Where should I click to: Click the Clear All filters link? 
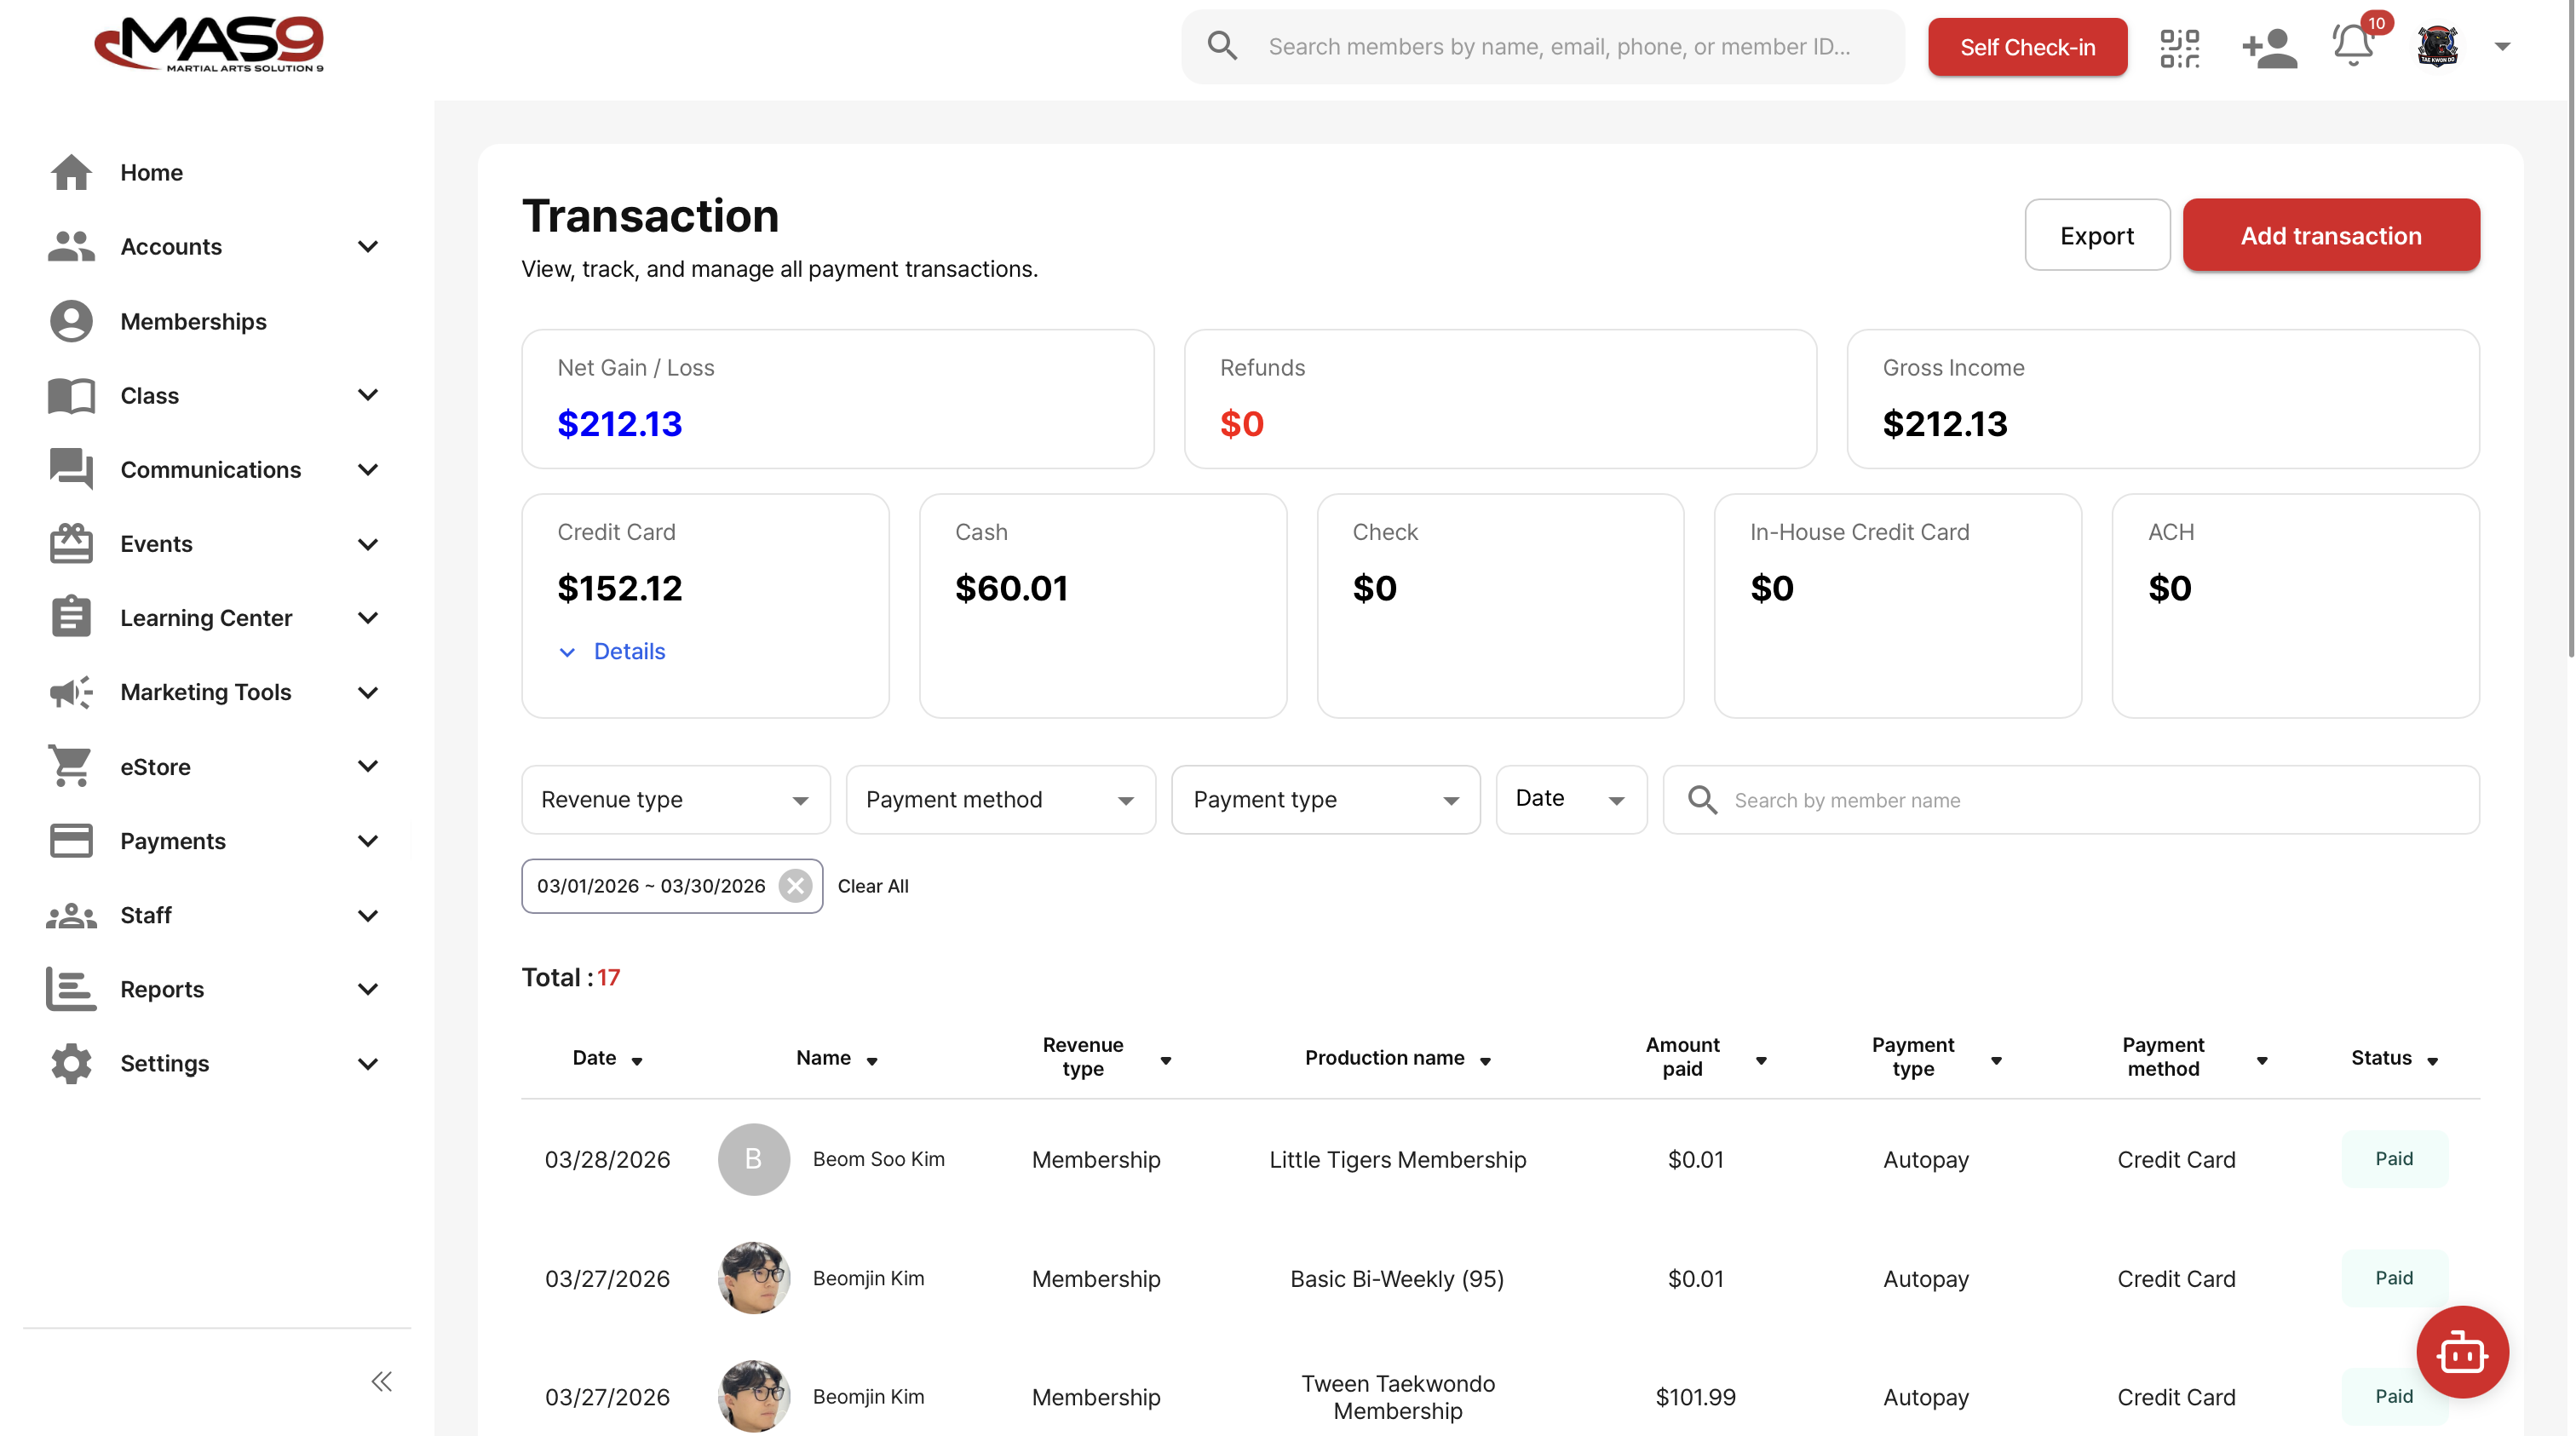(873, 885)
